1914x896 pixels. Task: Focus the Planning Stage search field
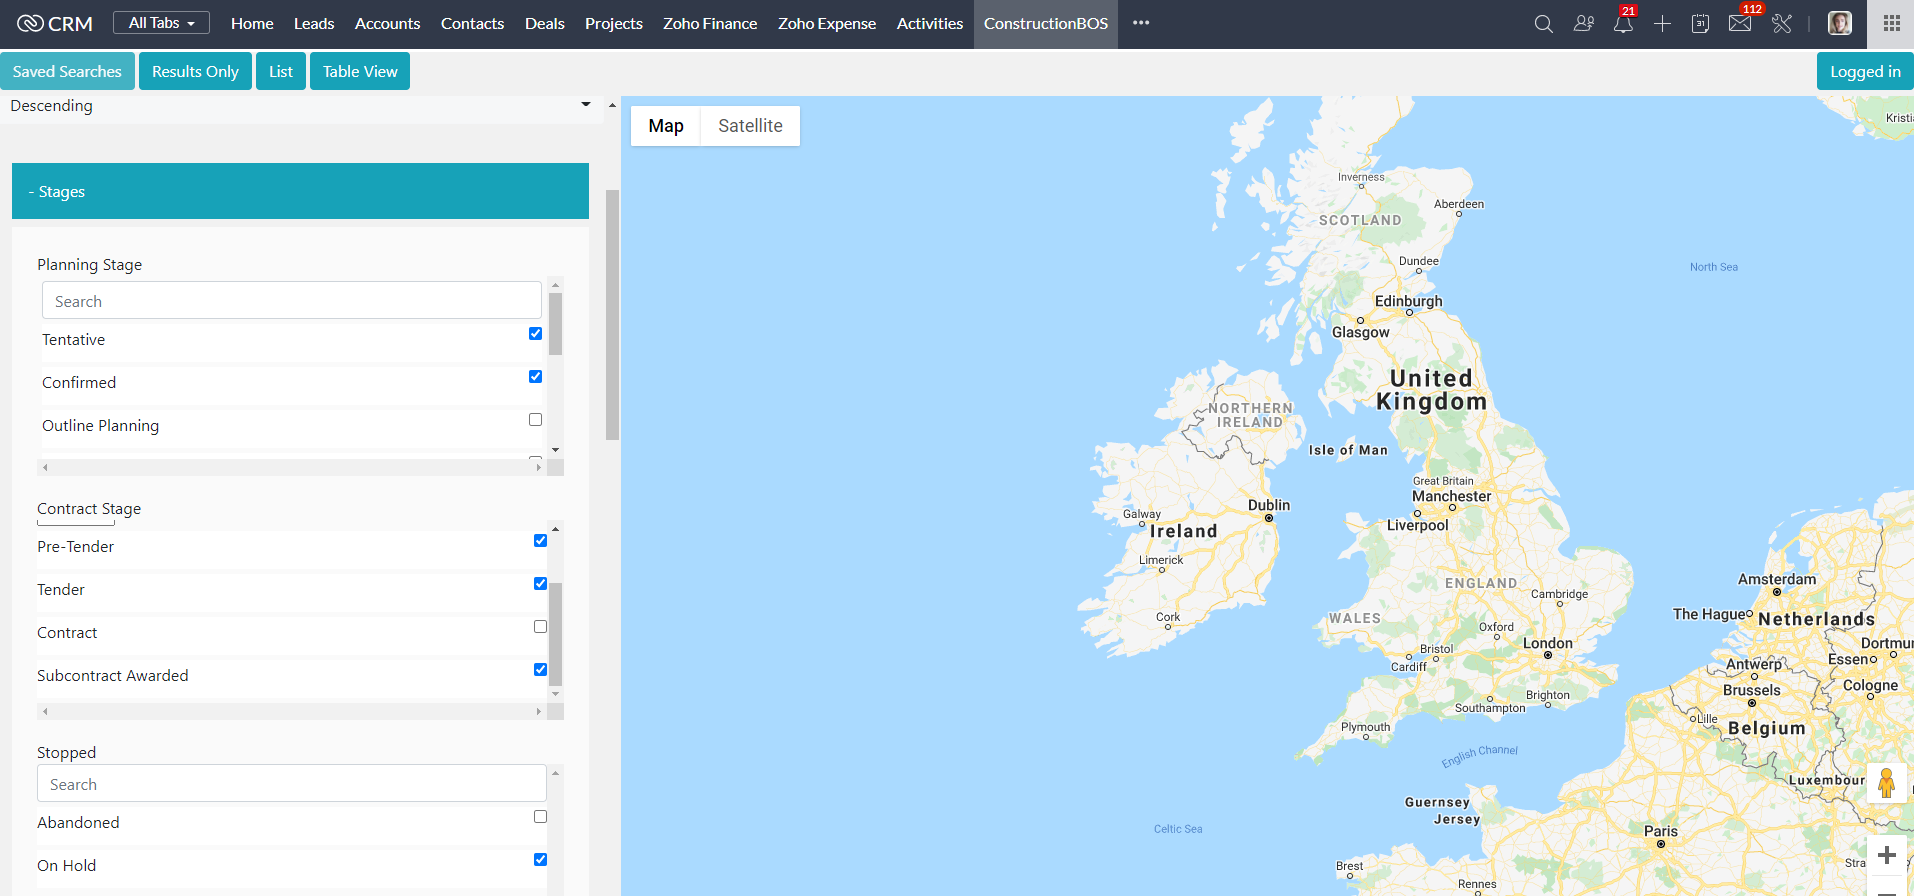(x=292, y=301)
